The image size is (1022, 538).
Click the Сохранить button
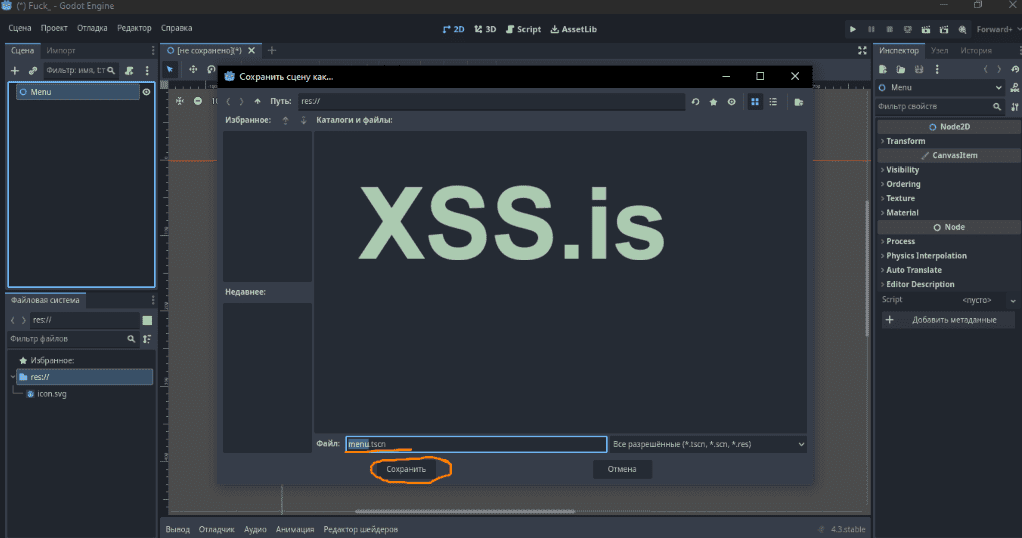point(406,469)
